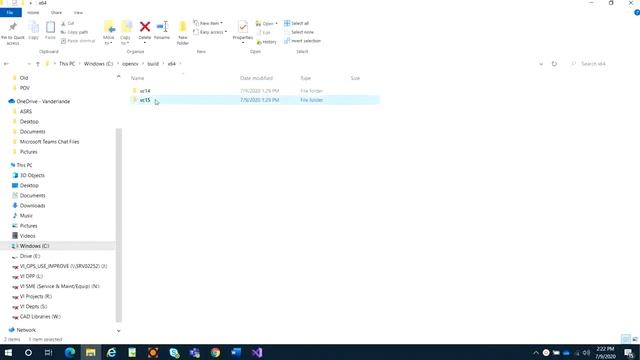Open ASRS folder in navigation pane
Image resolution: width=640 pixels, height=360 pixels.
(26, 111)
